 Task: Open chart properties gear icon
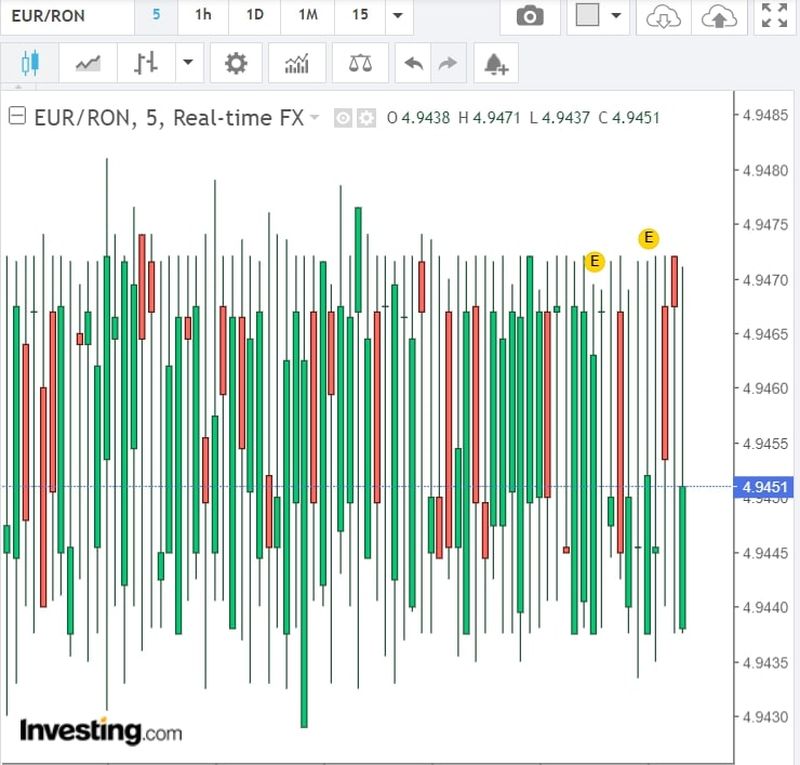click(x=236, y=64)
